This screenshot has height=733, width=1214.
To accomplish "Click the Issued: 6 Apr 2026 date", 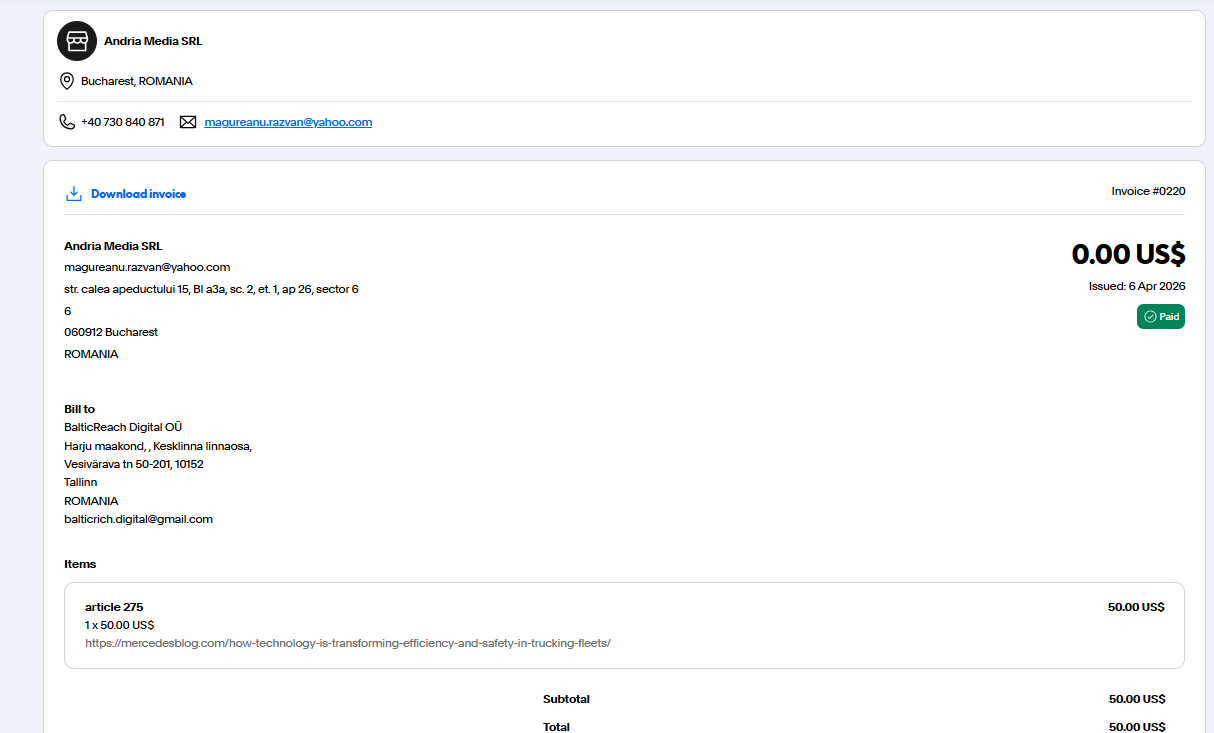I will coord(1137,286).
